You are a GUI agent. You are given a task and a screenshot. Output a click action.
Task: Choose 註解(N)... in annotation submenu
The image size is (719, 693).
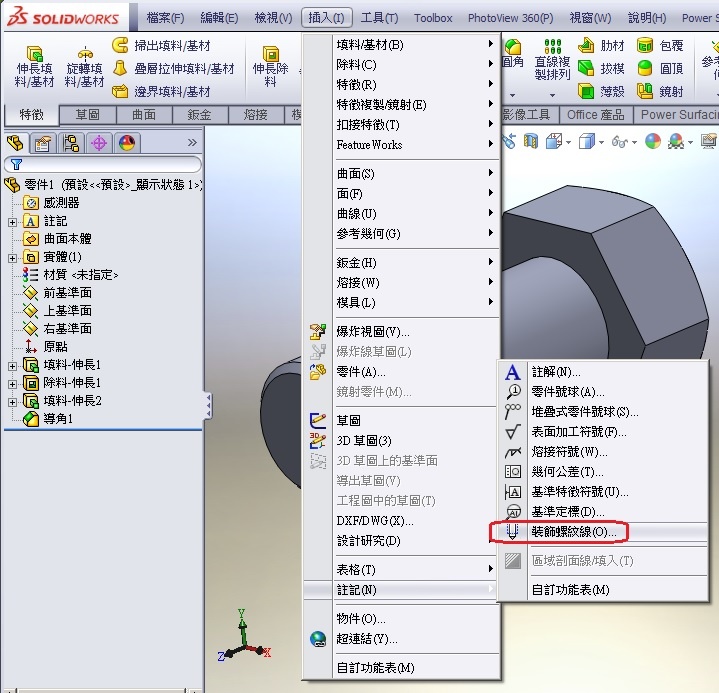click(556, 372)
